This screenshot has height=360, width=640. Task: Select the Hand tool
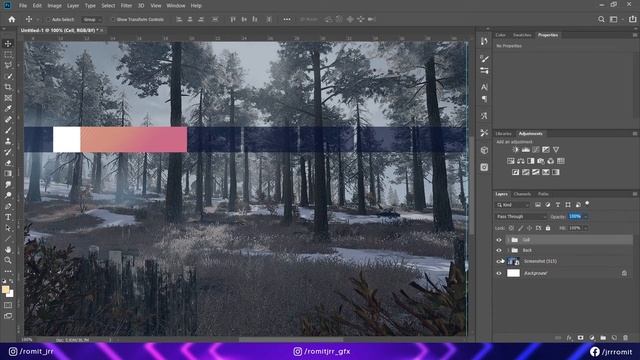[8, 249]
